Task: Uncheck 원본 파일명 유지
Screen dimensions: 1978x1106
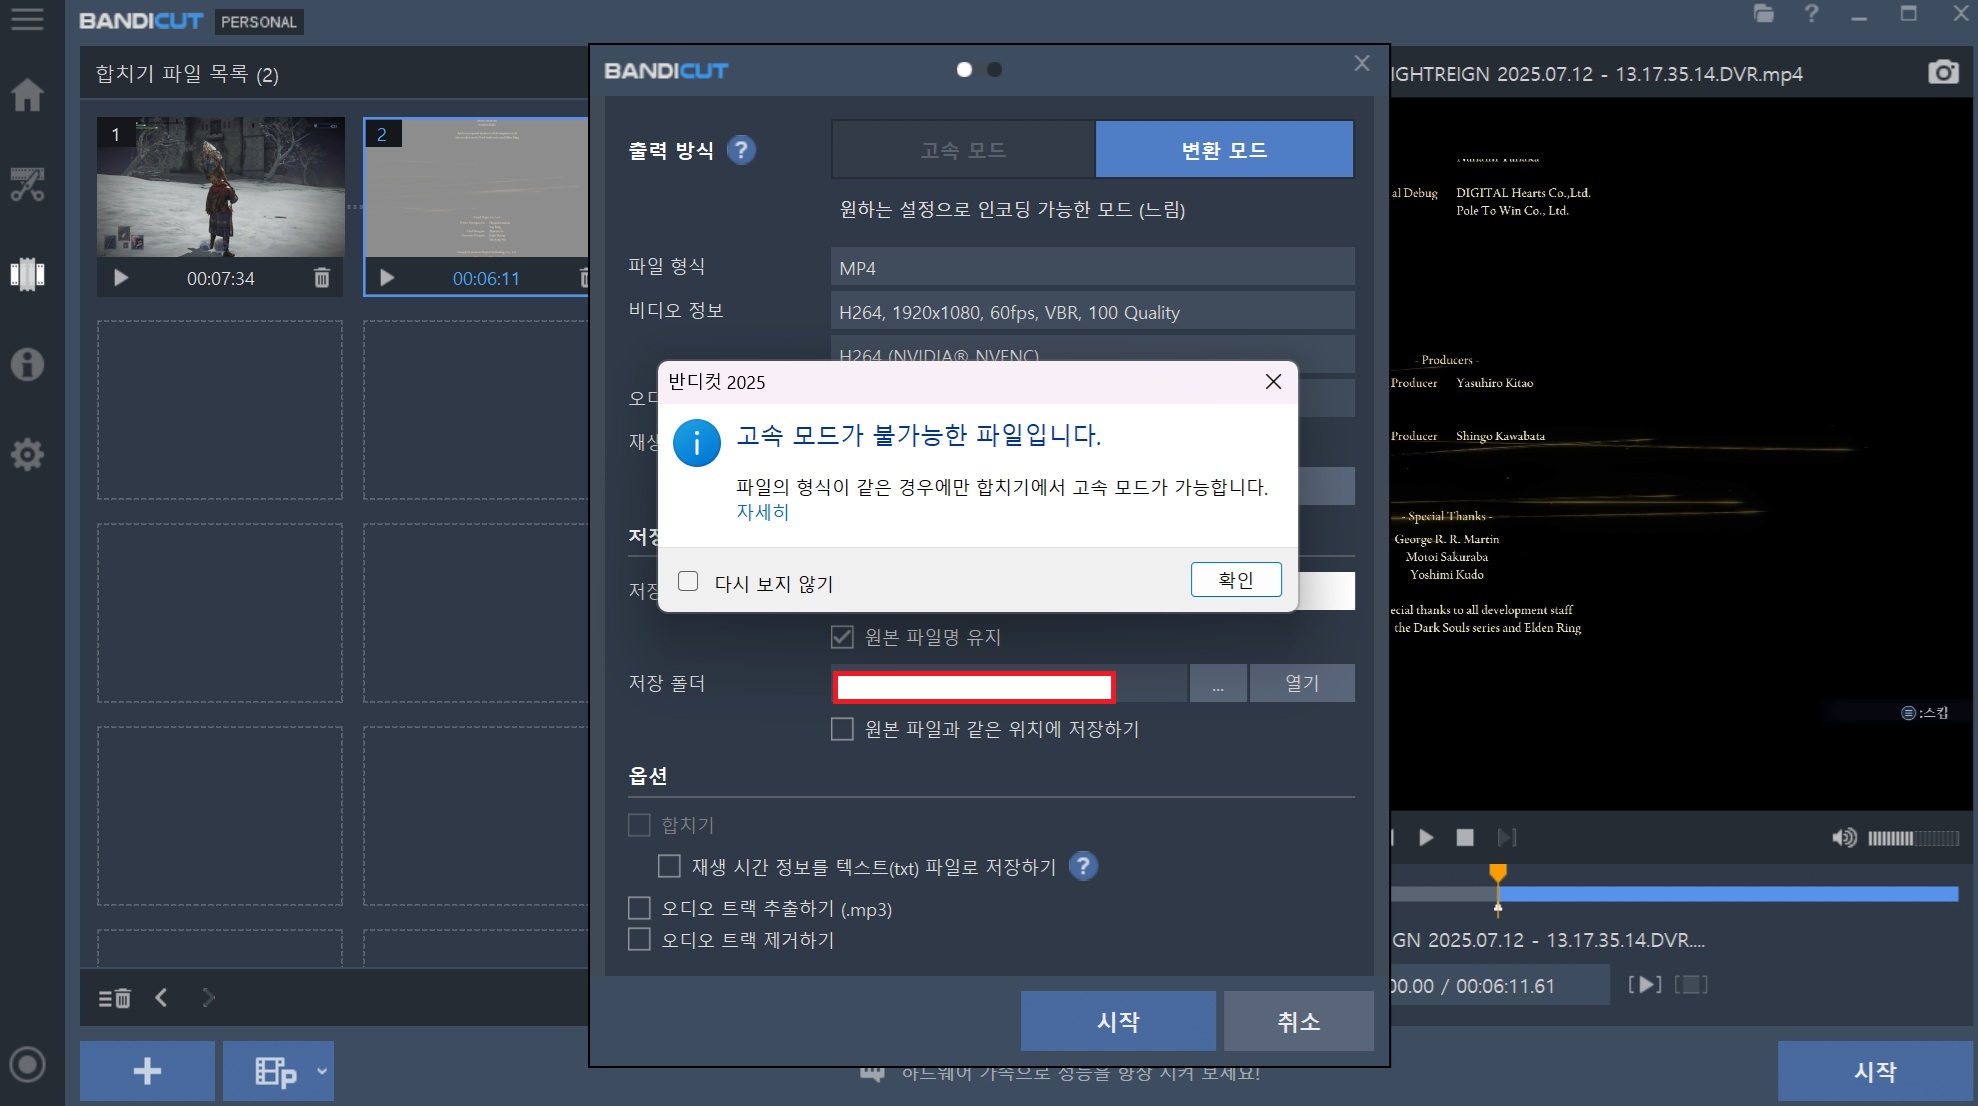Action: (842, 637)
